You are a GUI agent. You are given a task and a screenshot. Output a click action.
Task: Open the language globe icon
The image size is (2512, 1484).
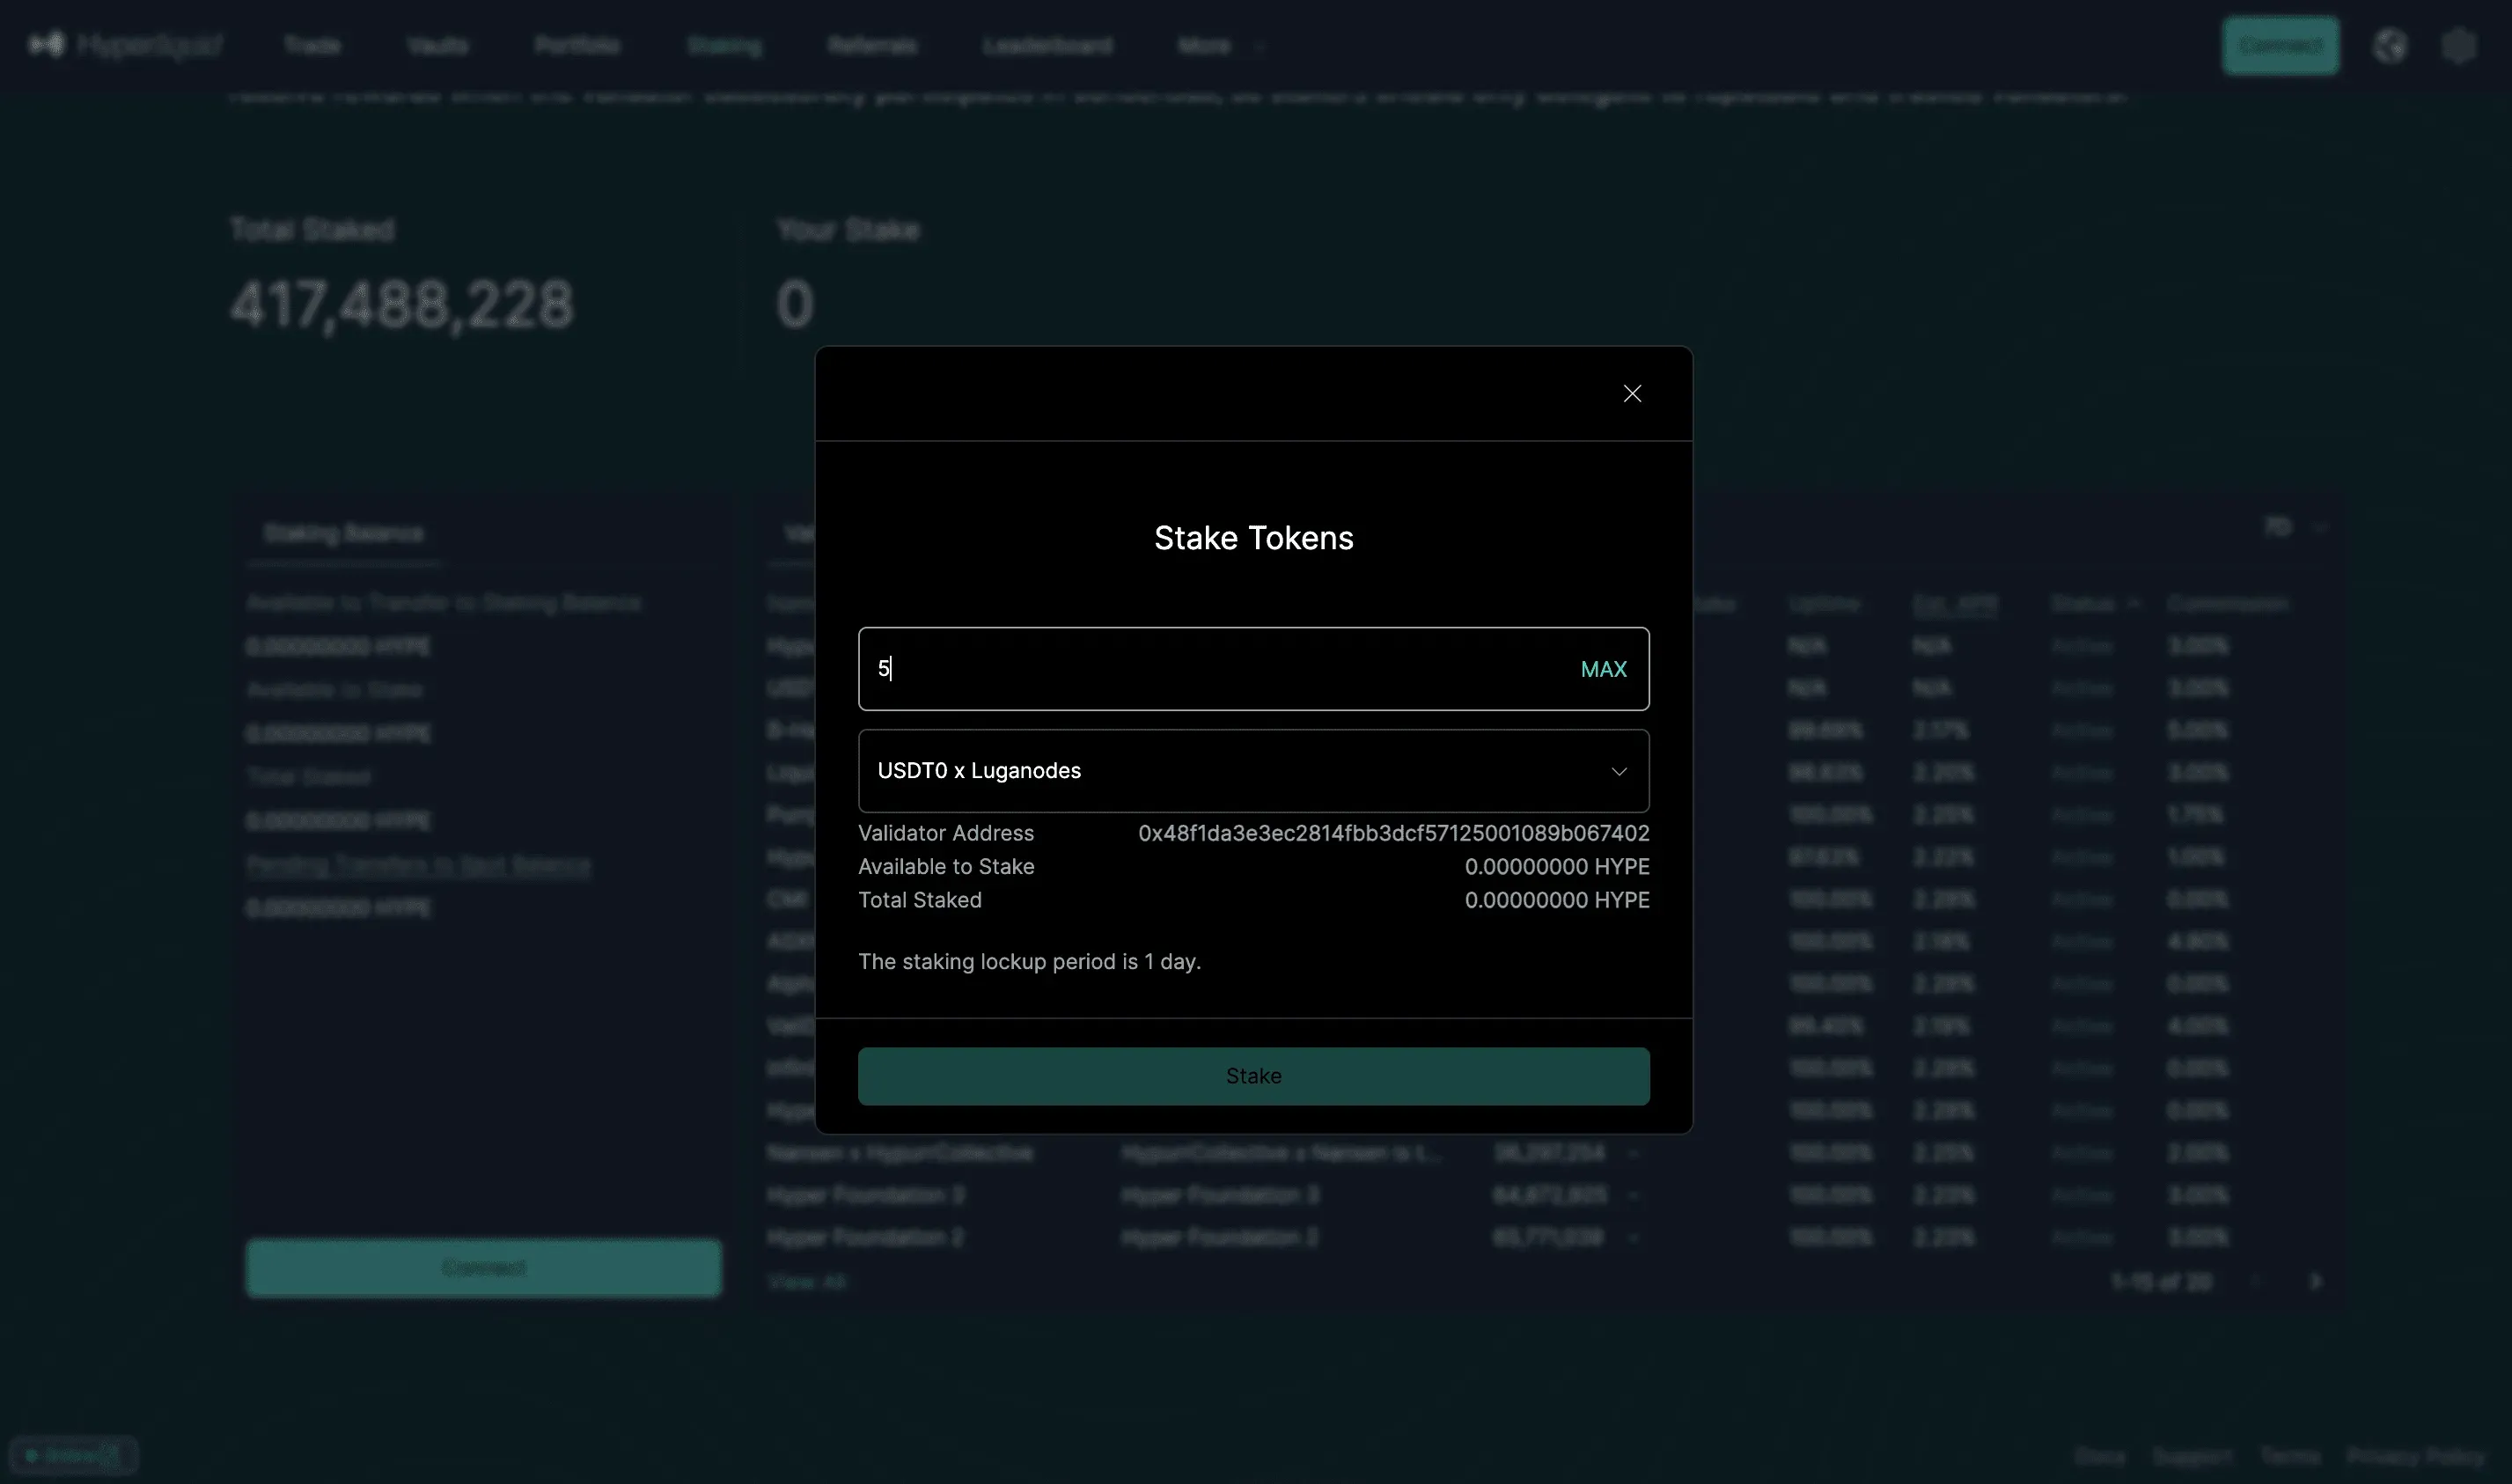click(x=2390, y=46)
